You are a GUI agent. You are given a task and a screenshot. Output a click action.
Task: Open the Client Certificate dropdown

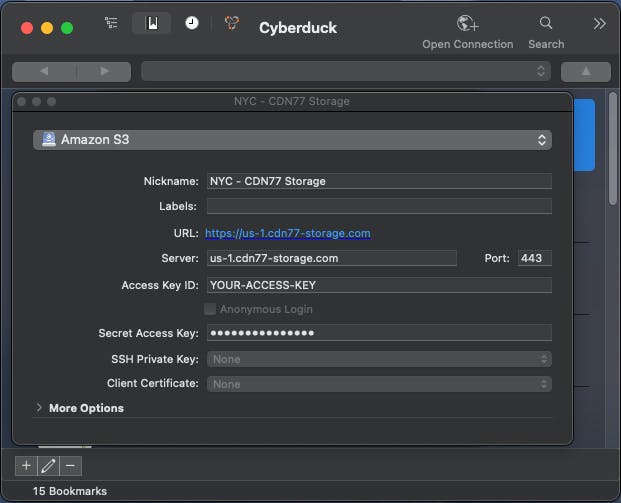[x=379, y=384]
